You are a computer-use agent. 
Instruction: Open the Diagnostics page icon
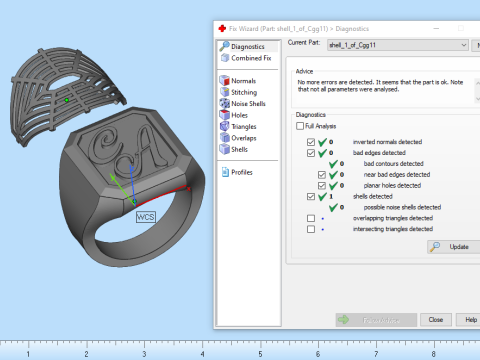coord(224,46)
